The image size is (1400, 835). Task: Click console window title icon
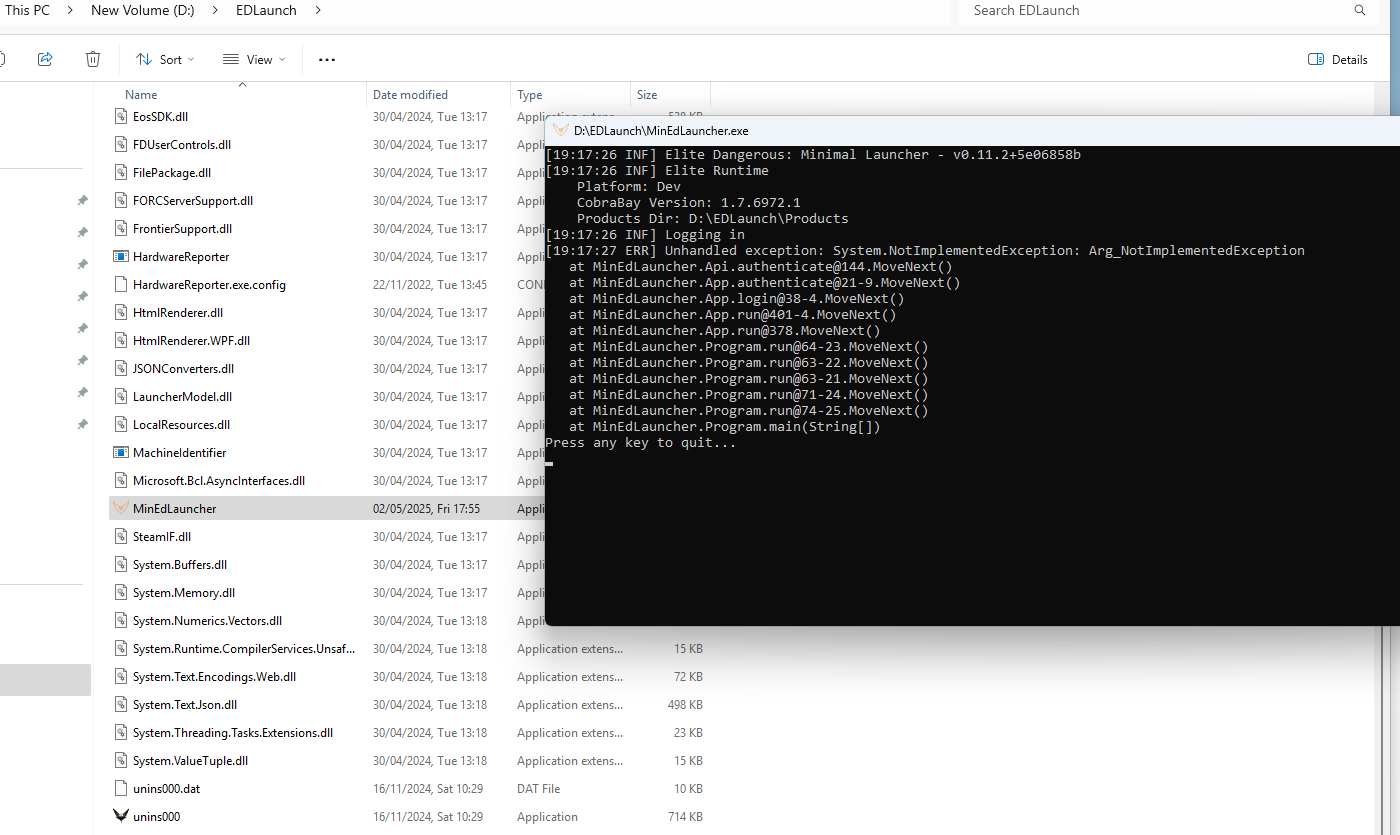[x=561, y=130]
